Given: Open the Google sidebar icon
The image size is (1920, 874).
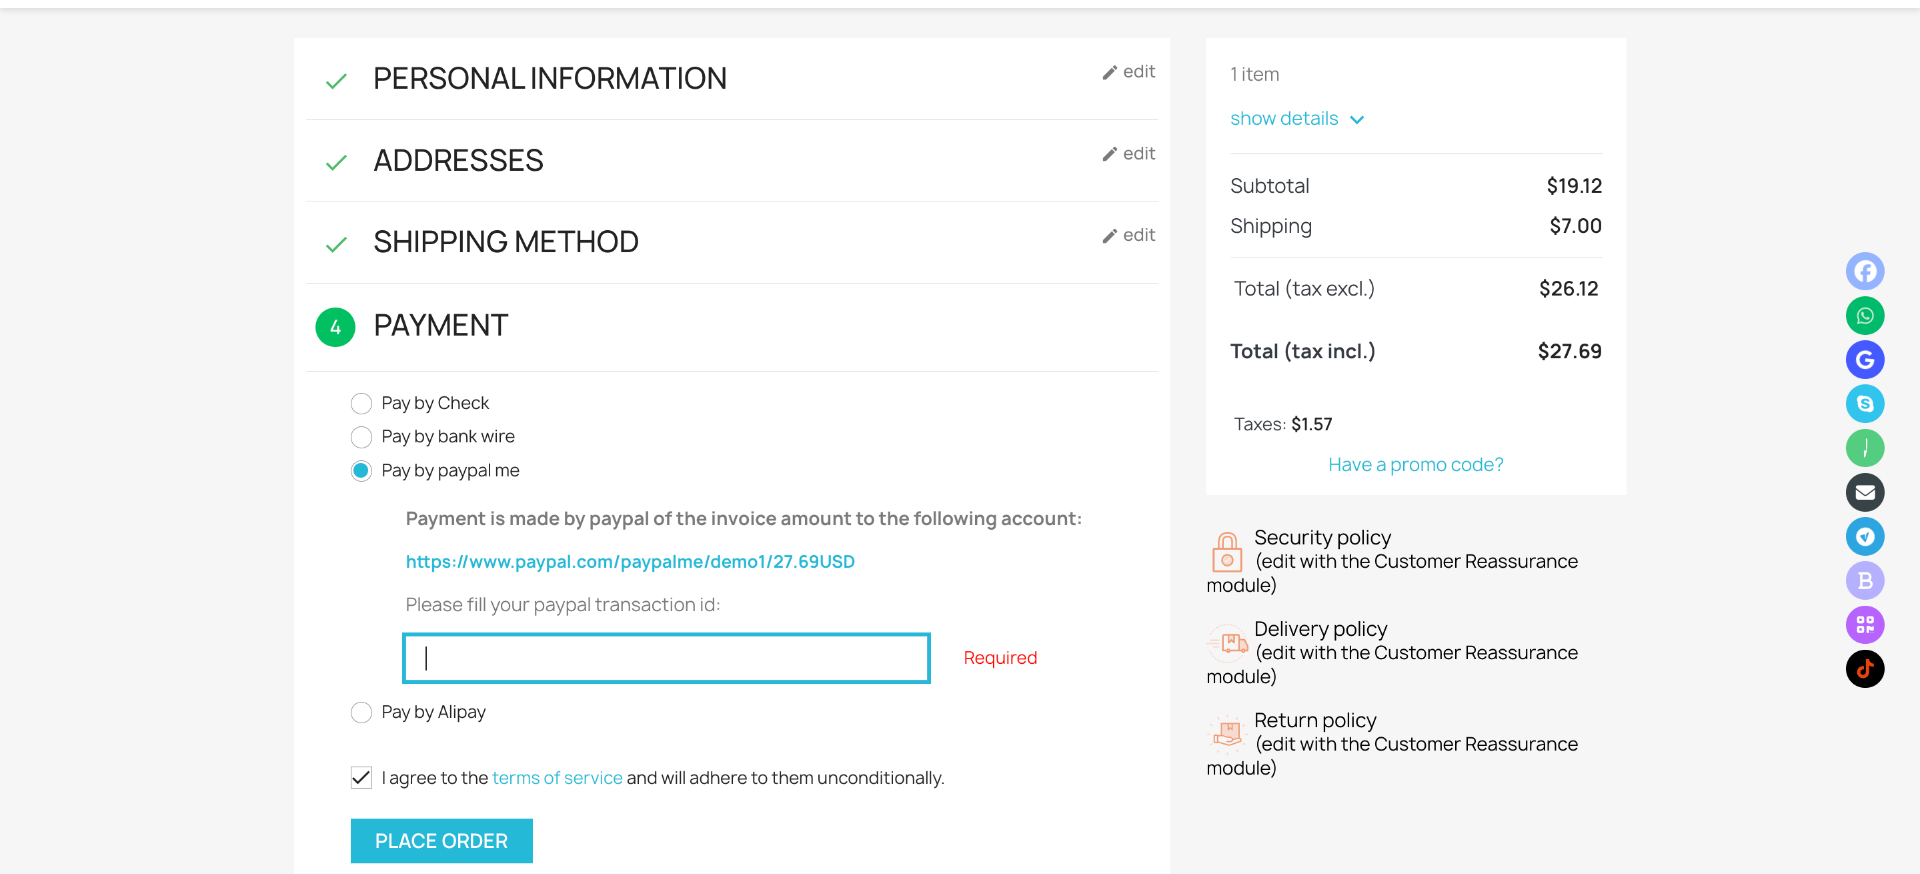Looking at the screenshot, I should (1865, 360).
